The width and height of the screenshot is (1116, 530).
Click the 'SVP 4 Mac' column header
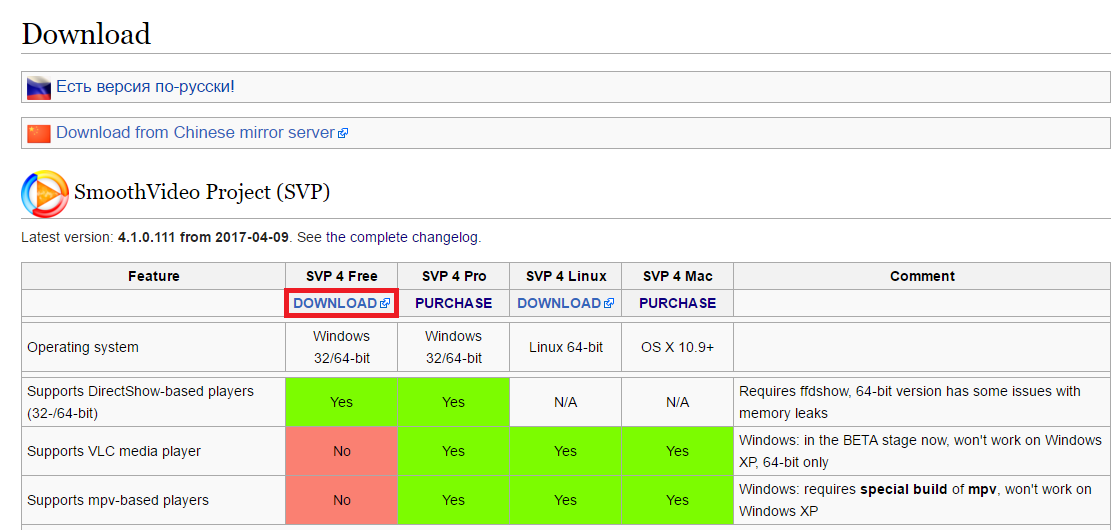(678, 276)
